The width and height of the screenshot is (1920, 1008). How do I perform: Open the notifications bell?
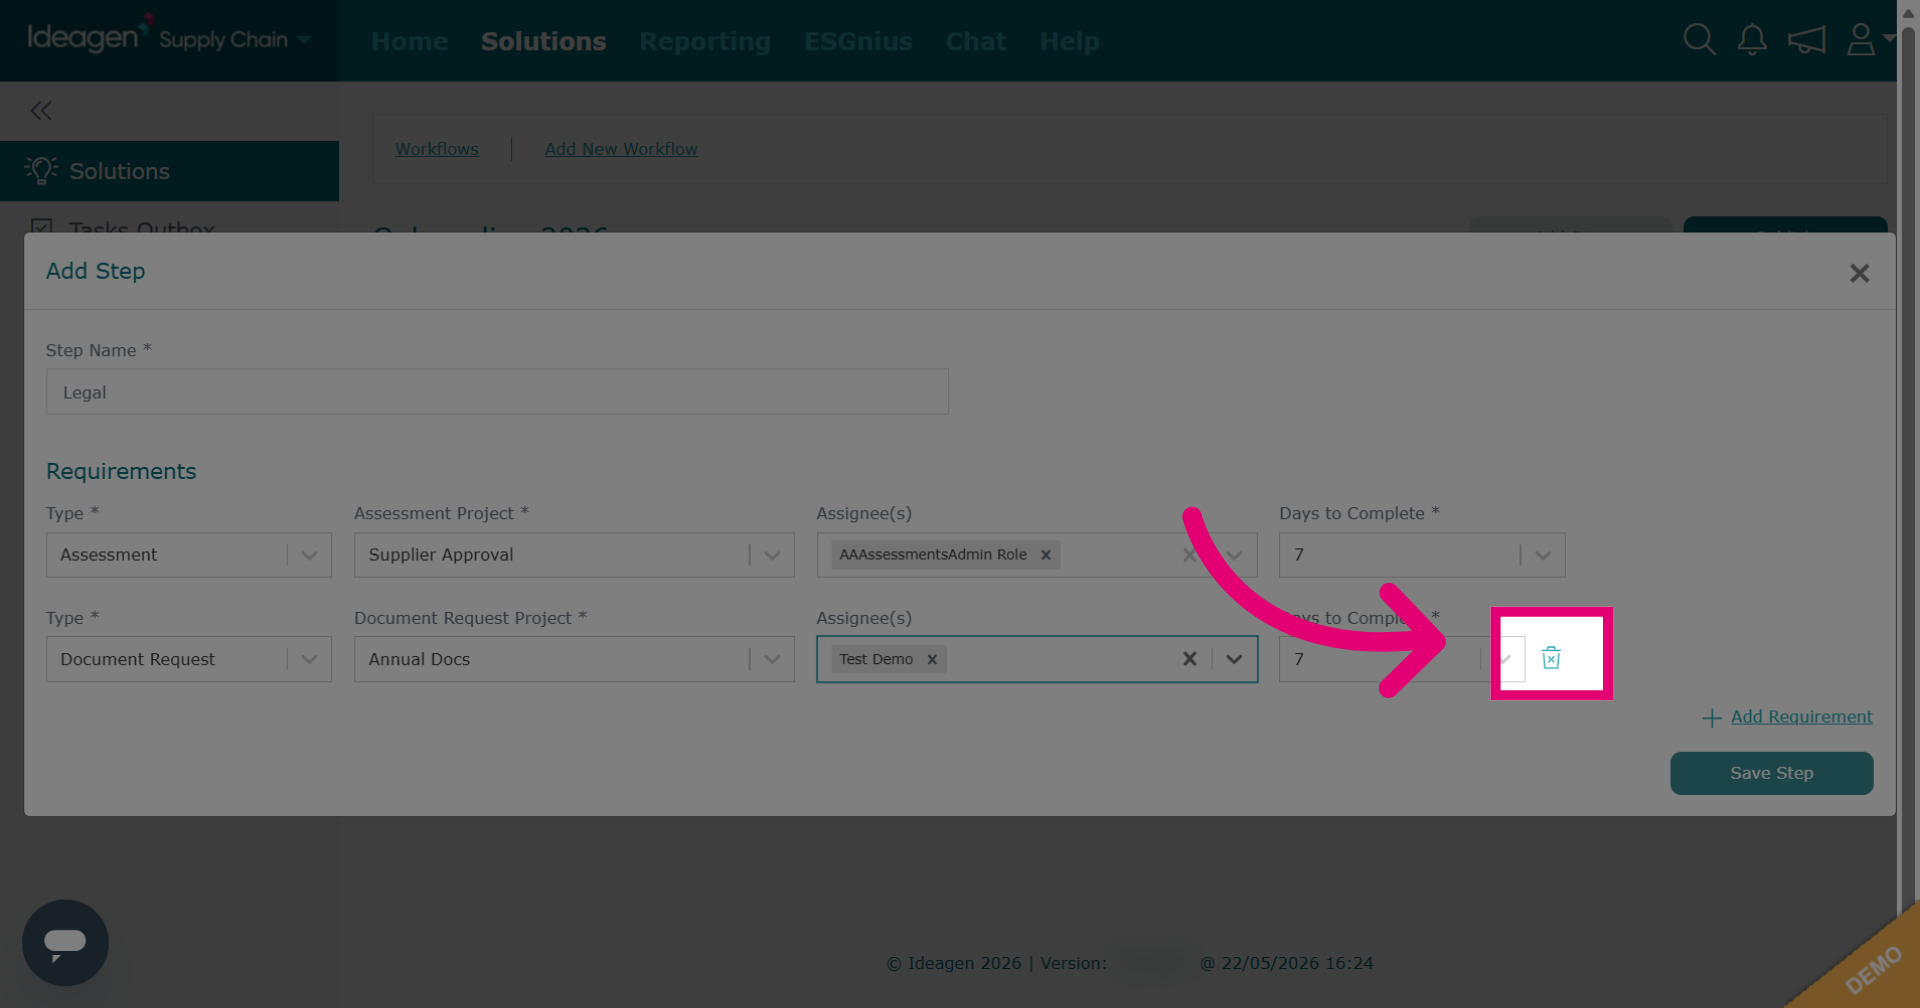tap(1752, 40)
